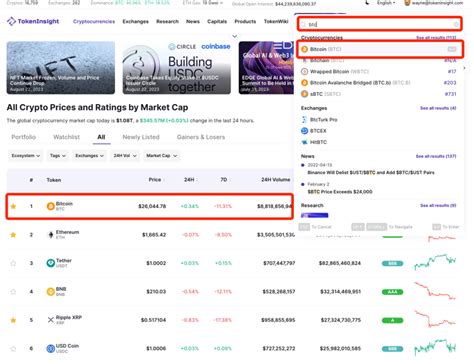The width and height of the screenshot is (474, 364).
Task: Open the English language dropdown
Action: [386, 3]
